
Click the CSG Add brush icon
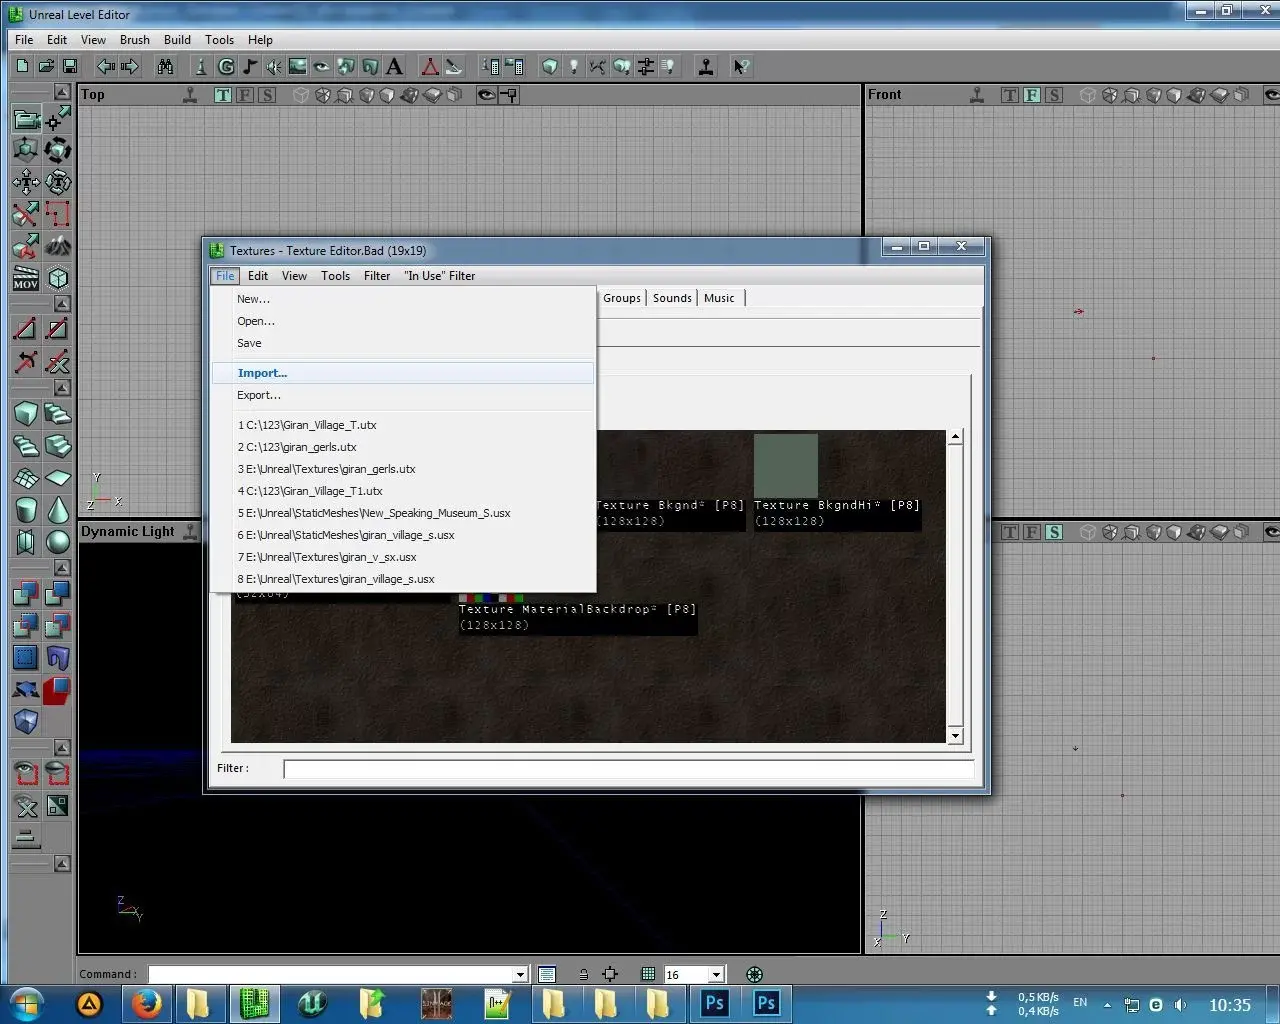[26, 594]
